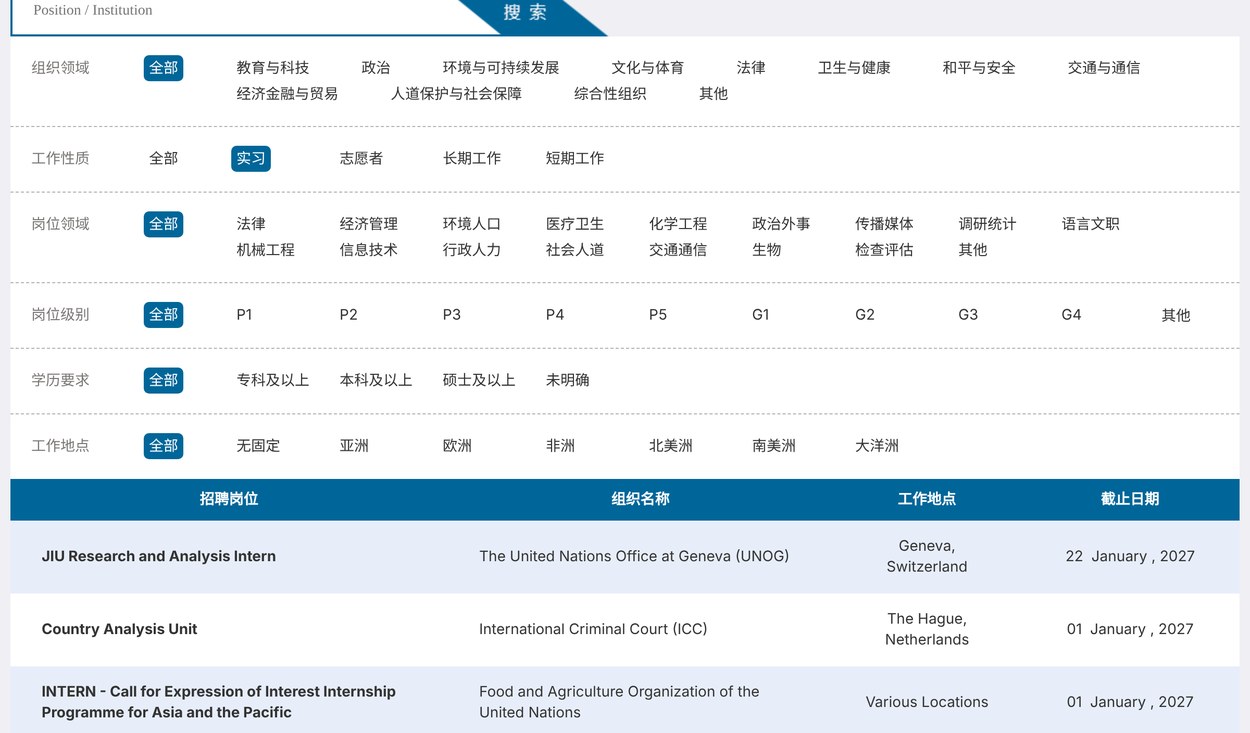Choose 长期工作 work type
Viewport: 1250px width, 733px height.
(472, 159)
